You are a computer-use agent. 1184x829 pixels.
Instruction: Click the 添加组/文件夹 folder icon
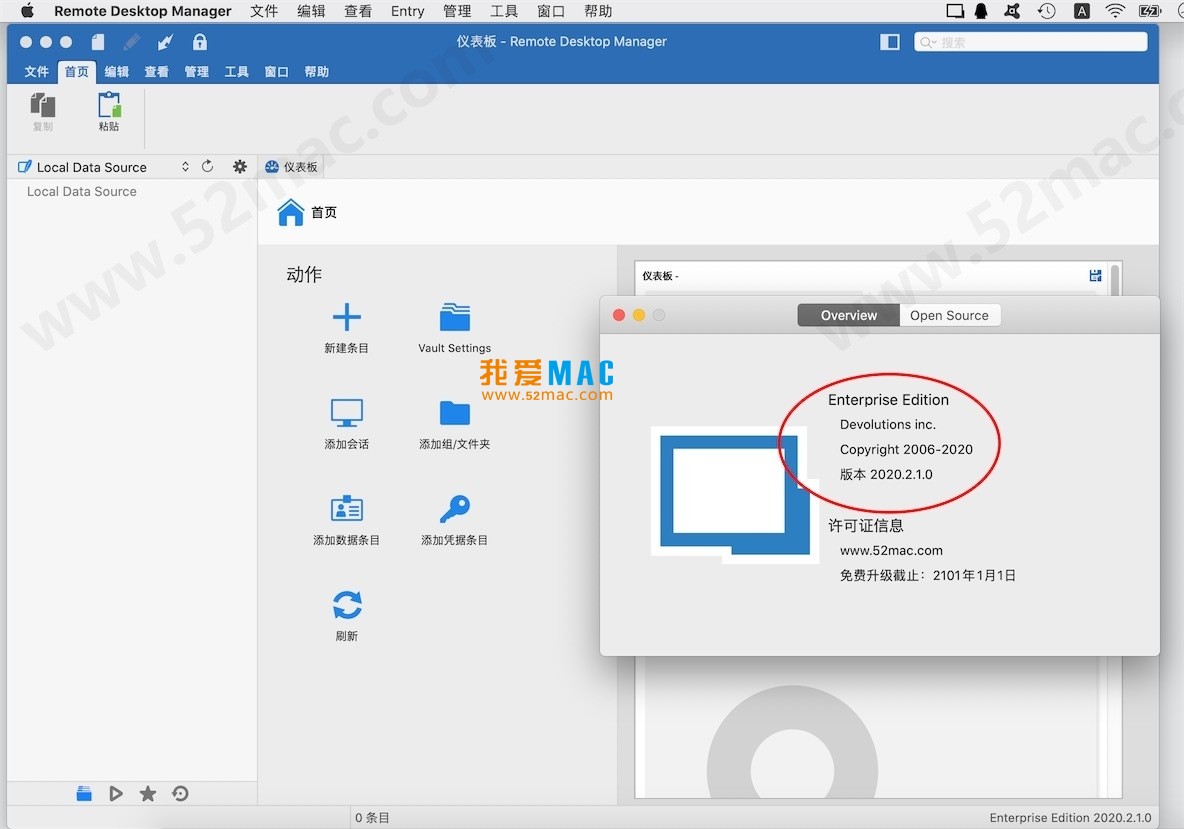454,413
